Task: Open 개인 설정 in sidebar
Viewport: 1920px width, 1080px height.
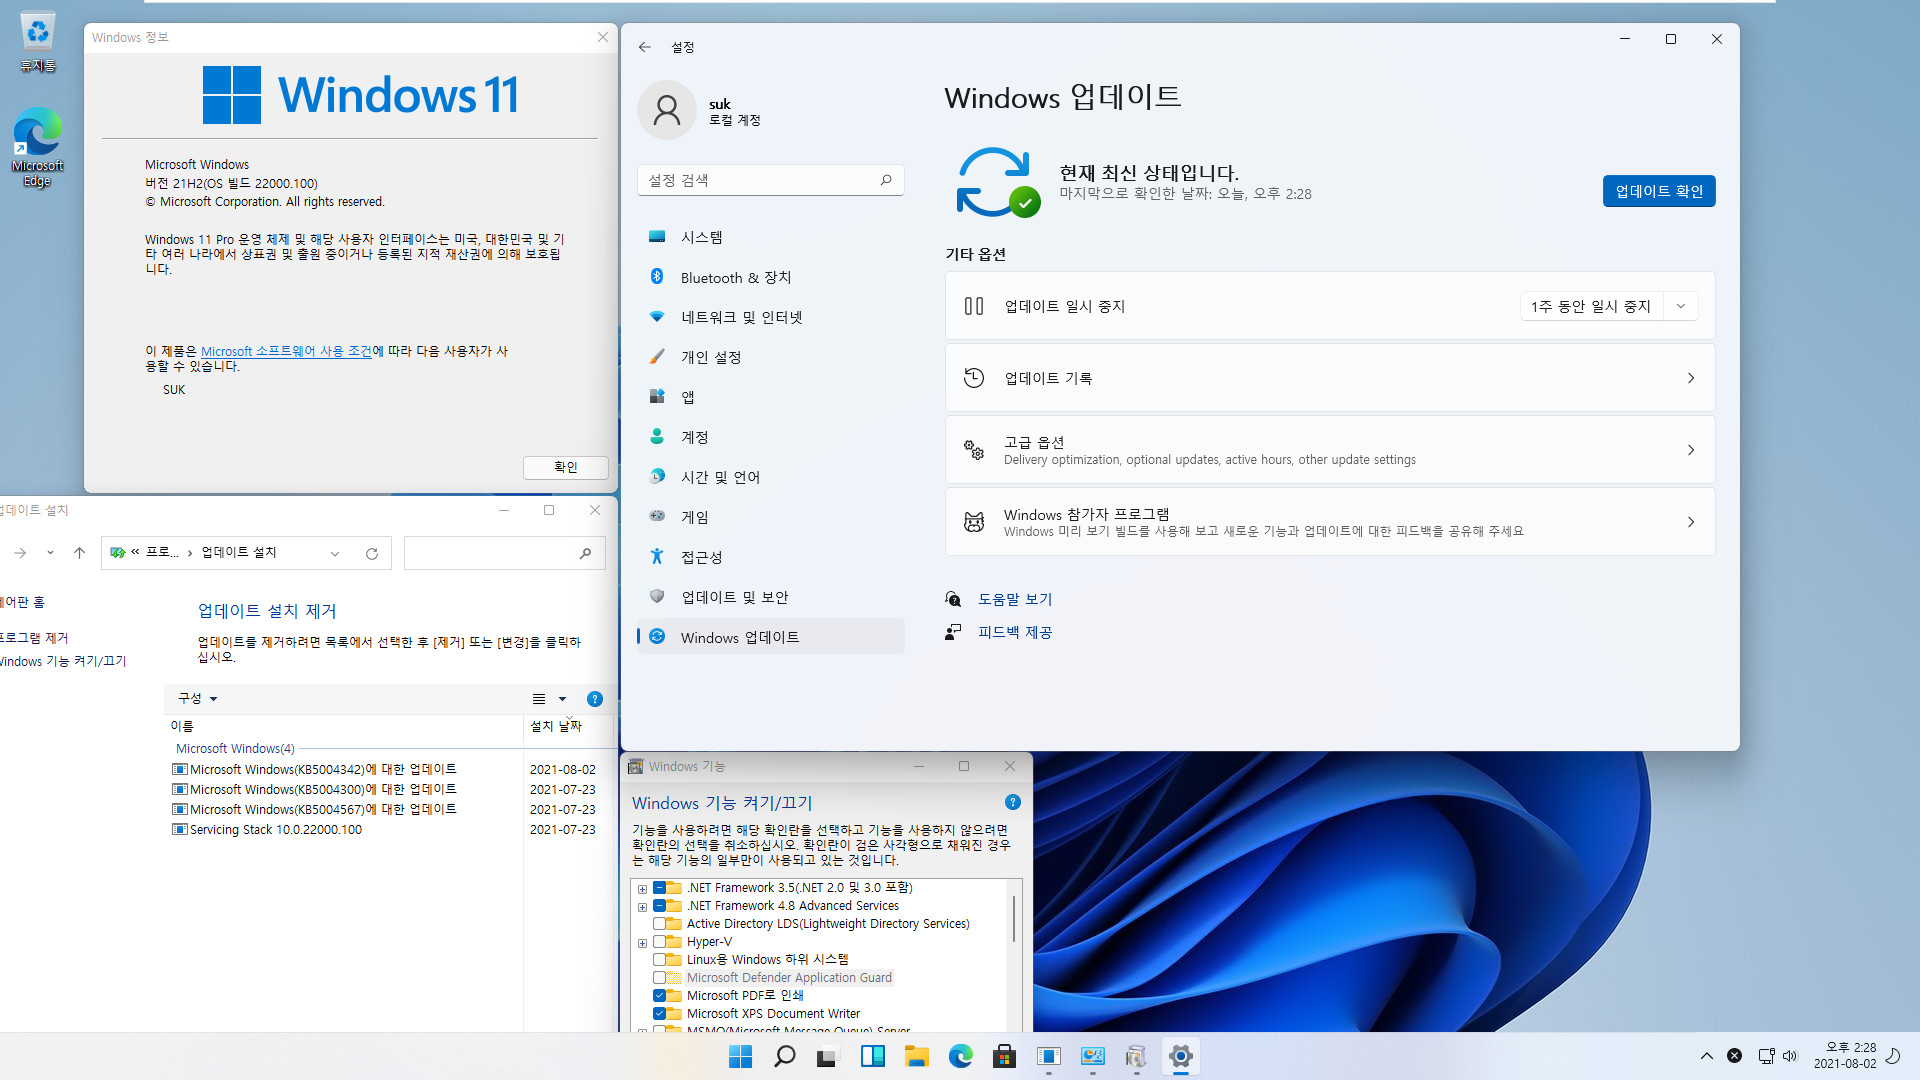Action: coord(771,357)
